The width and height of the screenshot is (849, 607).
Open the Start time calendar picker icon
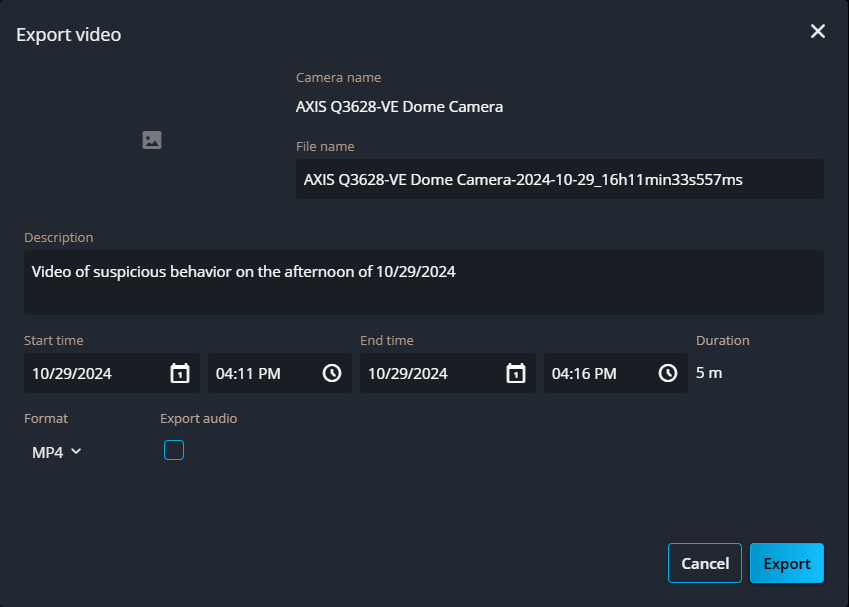click(180, 373)
